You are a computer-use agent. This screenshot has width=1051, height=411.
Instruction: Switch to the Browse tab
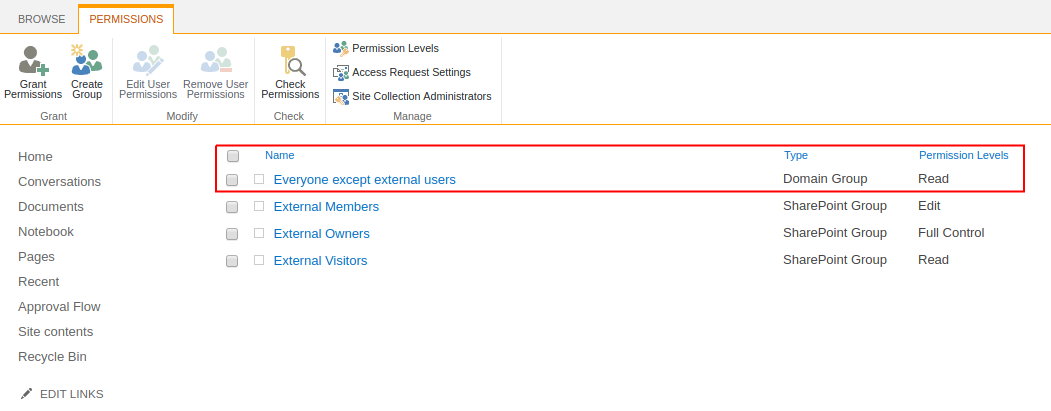(x=41, y=19)
